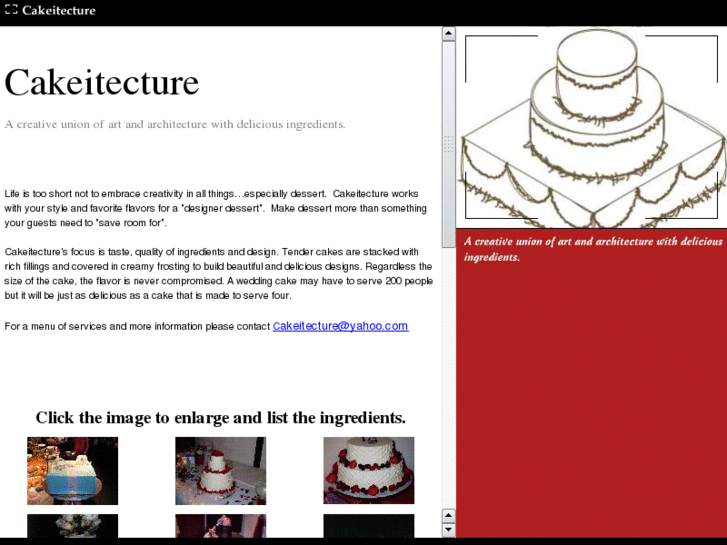Open the Cakeitecture@yahoo.com email link
This screenshot has width=727, height=545.
point(340,326)
